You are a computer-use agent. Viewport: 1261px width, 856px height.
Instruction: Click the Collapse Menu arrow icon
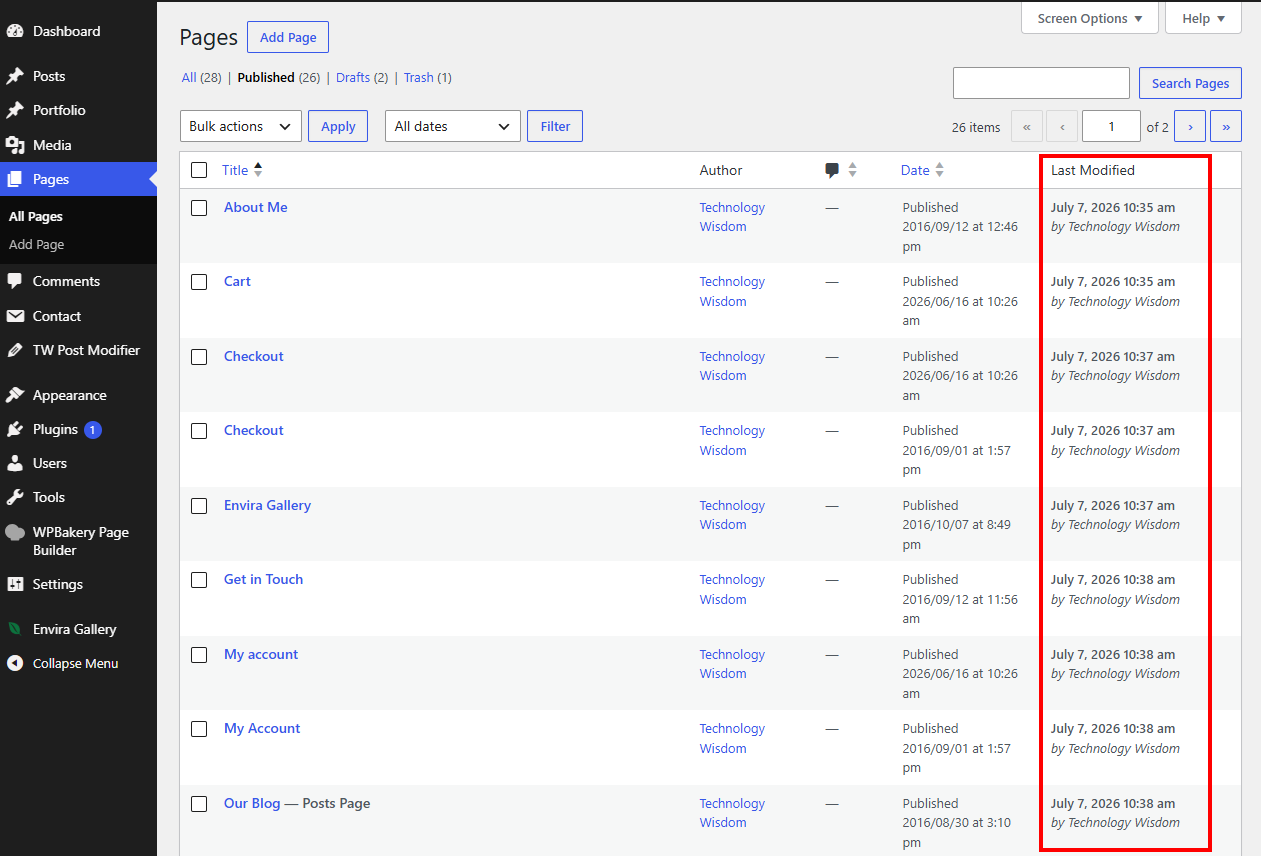pyautogui.click(x=15, y=663)
